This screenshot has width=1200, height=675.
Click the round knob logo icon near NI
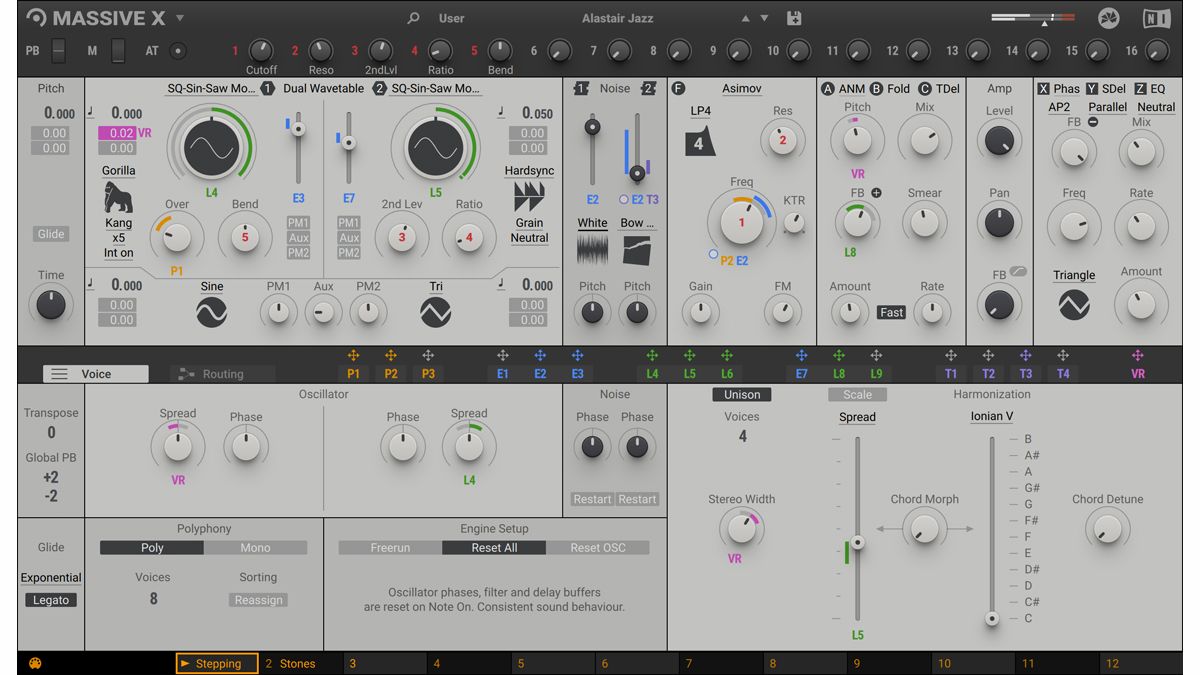click(x=1109, y=18)
